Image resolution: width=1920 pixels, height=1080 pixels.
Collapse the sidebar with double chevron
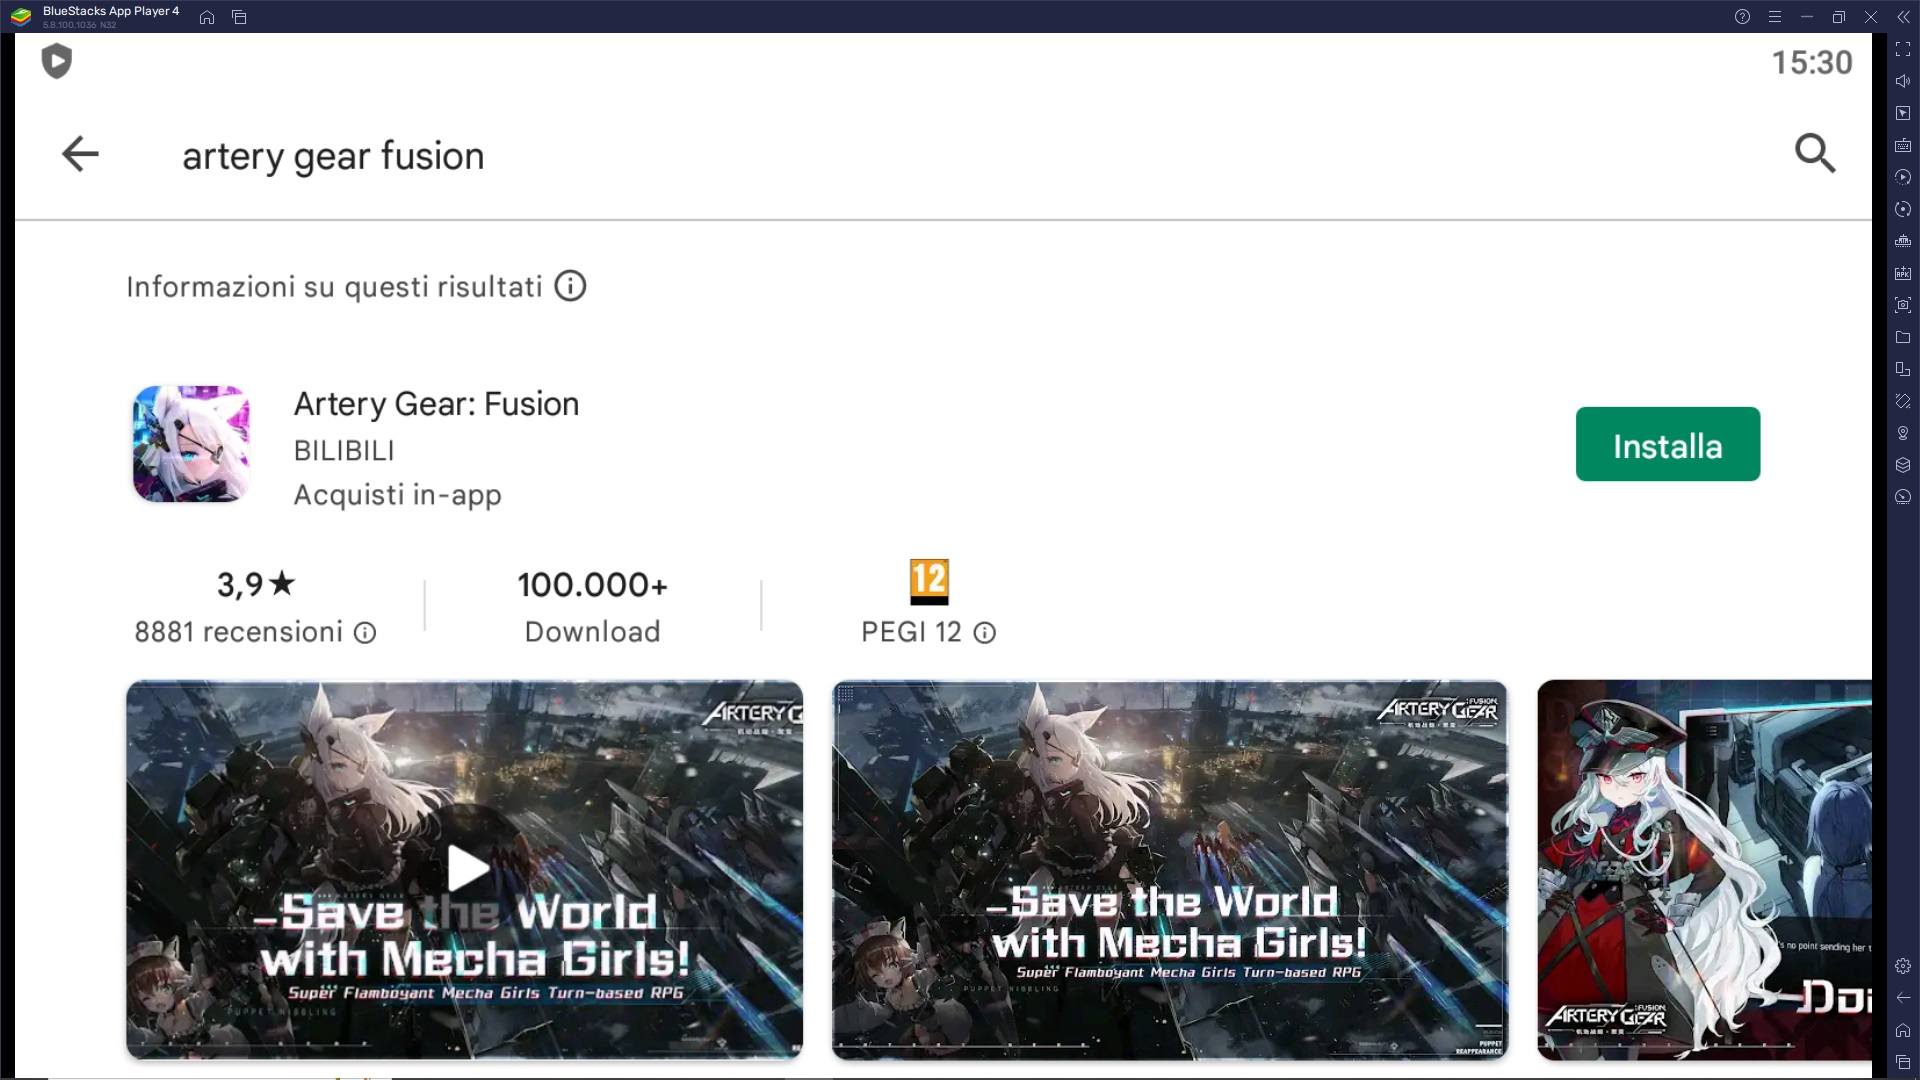1903,17
